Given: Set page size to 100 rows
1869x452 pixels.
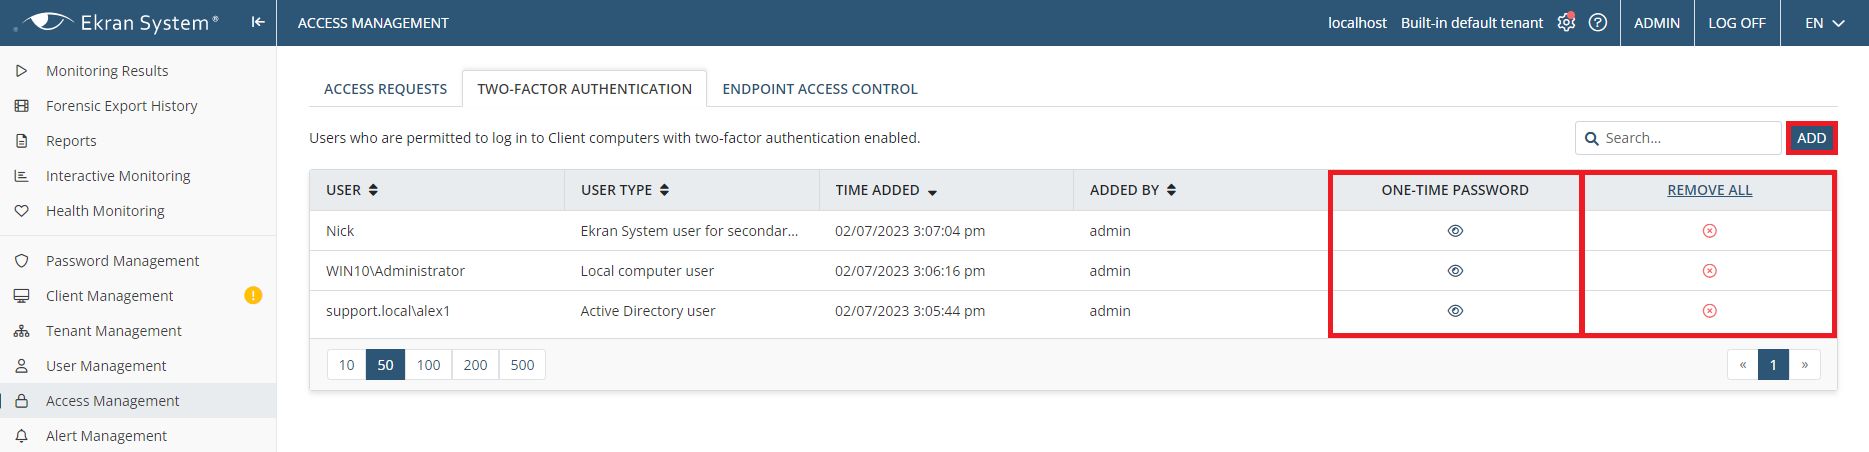Looking at the screenshot, I should [x=428, y=365].
